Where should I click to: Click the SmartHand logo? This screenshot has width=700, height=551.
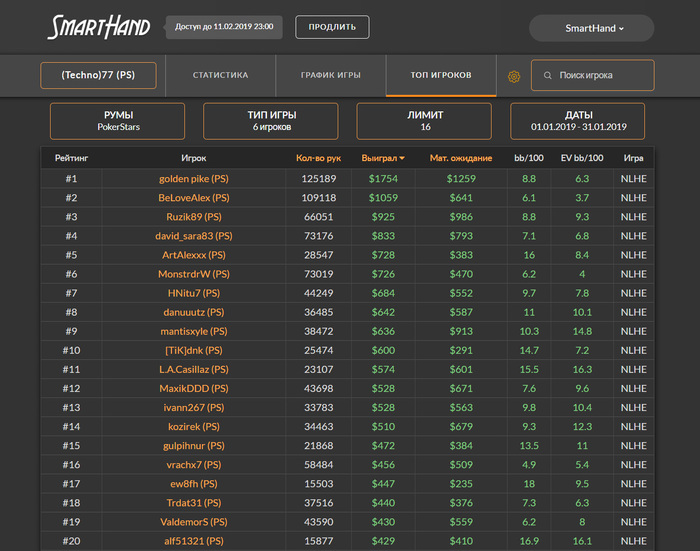pyautogui.click(x=99, y=27)
